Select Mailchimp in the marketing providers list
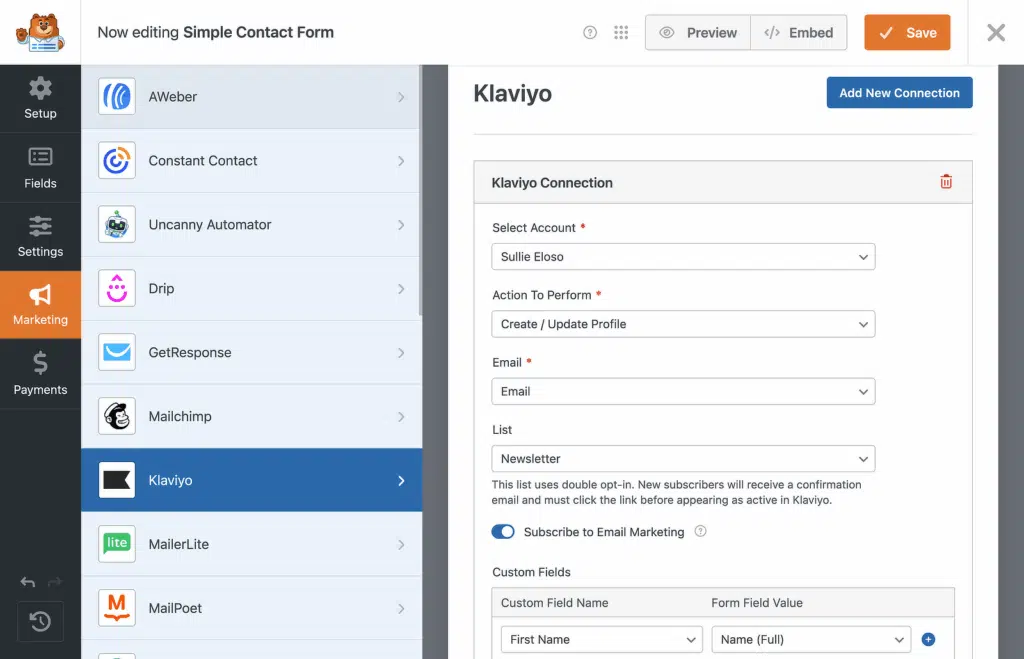Image resolution: width=1024 pixels, height=659 pixels. click(251, 416)
